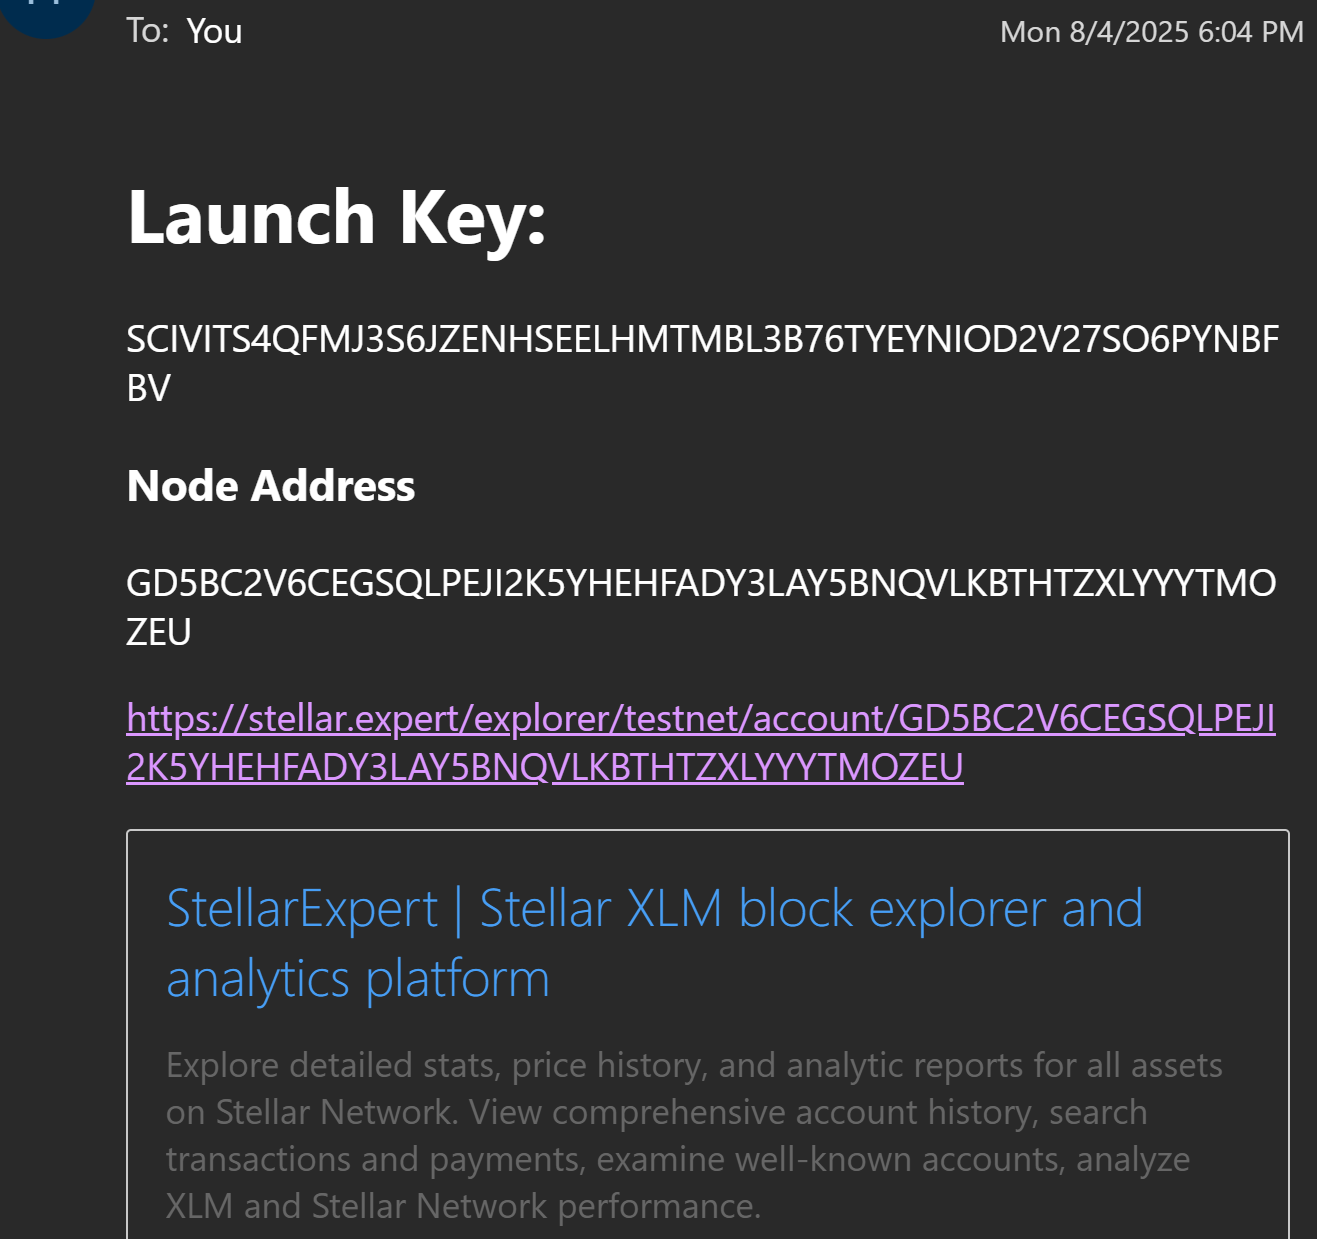Click description line "Explore detailed stats"
Screen dimensions: 1317x1239
click(x=694, y=1066)
